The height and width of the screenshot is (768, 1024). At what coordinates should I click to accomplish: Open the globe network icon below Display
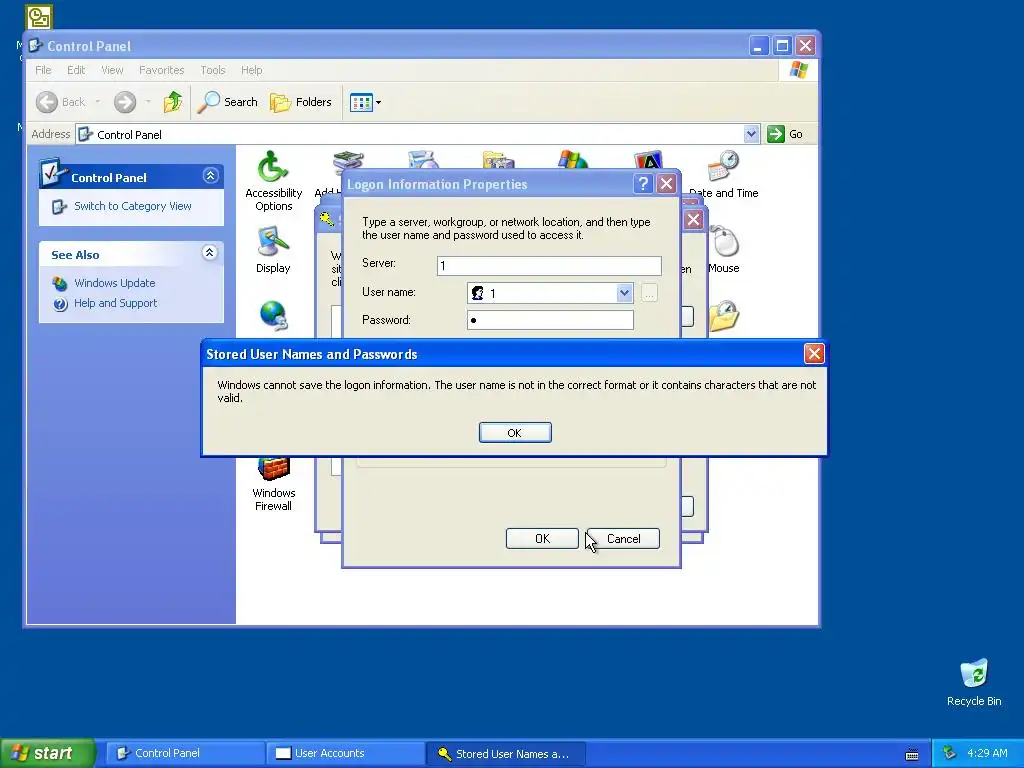tap(274, 315)
